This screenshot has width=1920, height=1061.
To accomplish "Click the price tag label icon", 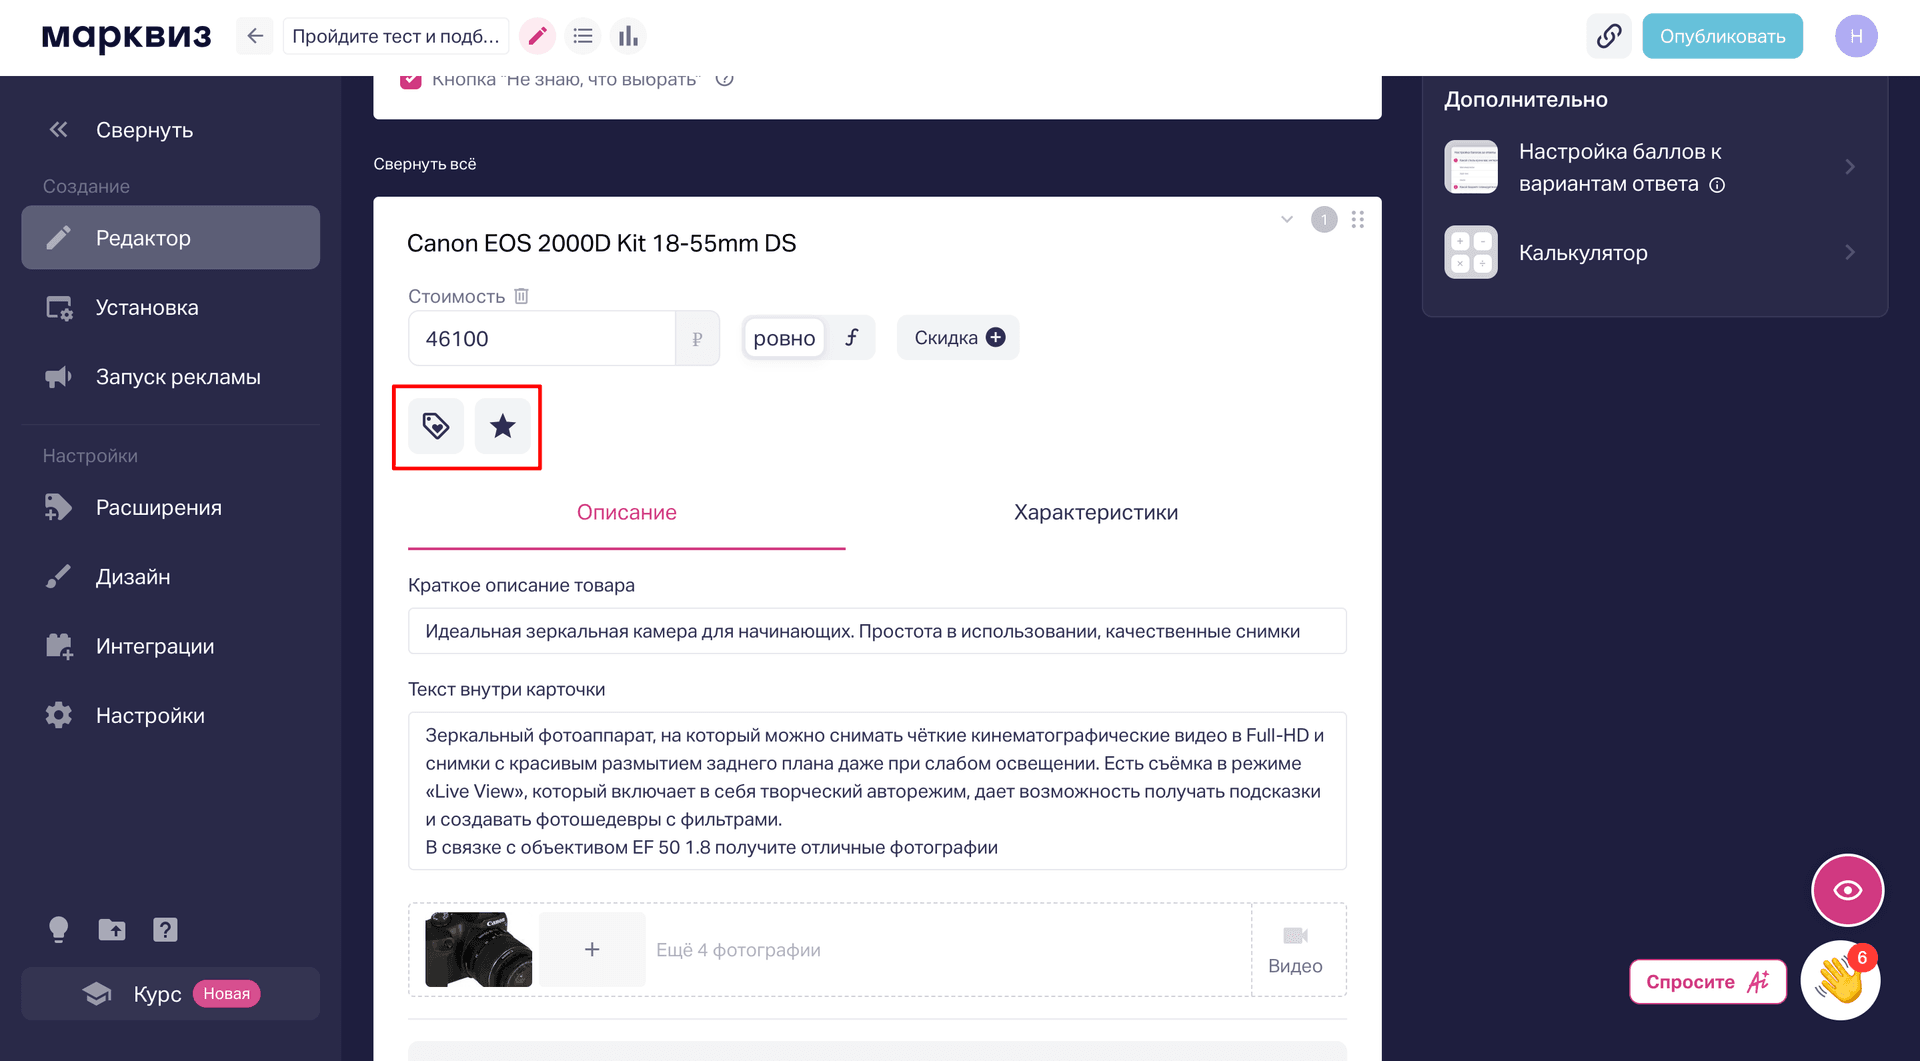I will 436,426.
